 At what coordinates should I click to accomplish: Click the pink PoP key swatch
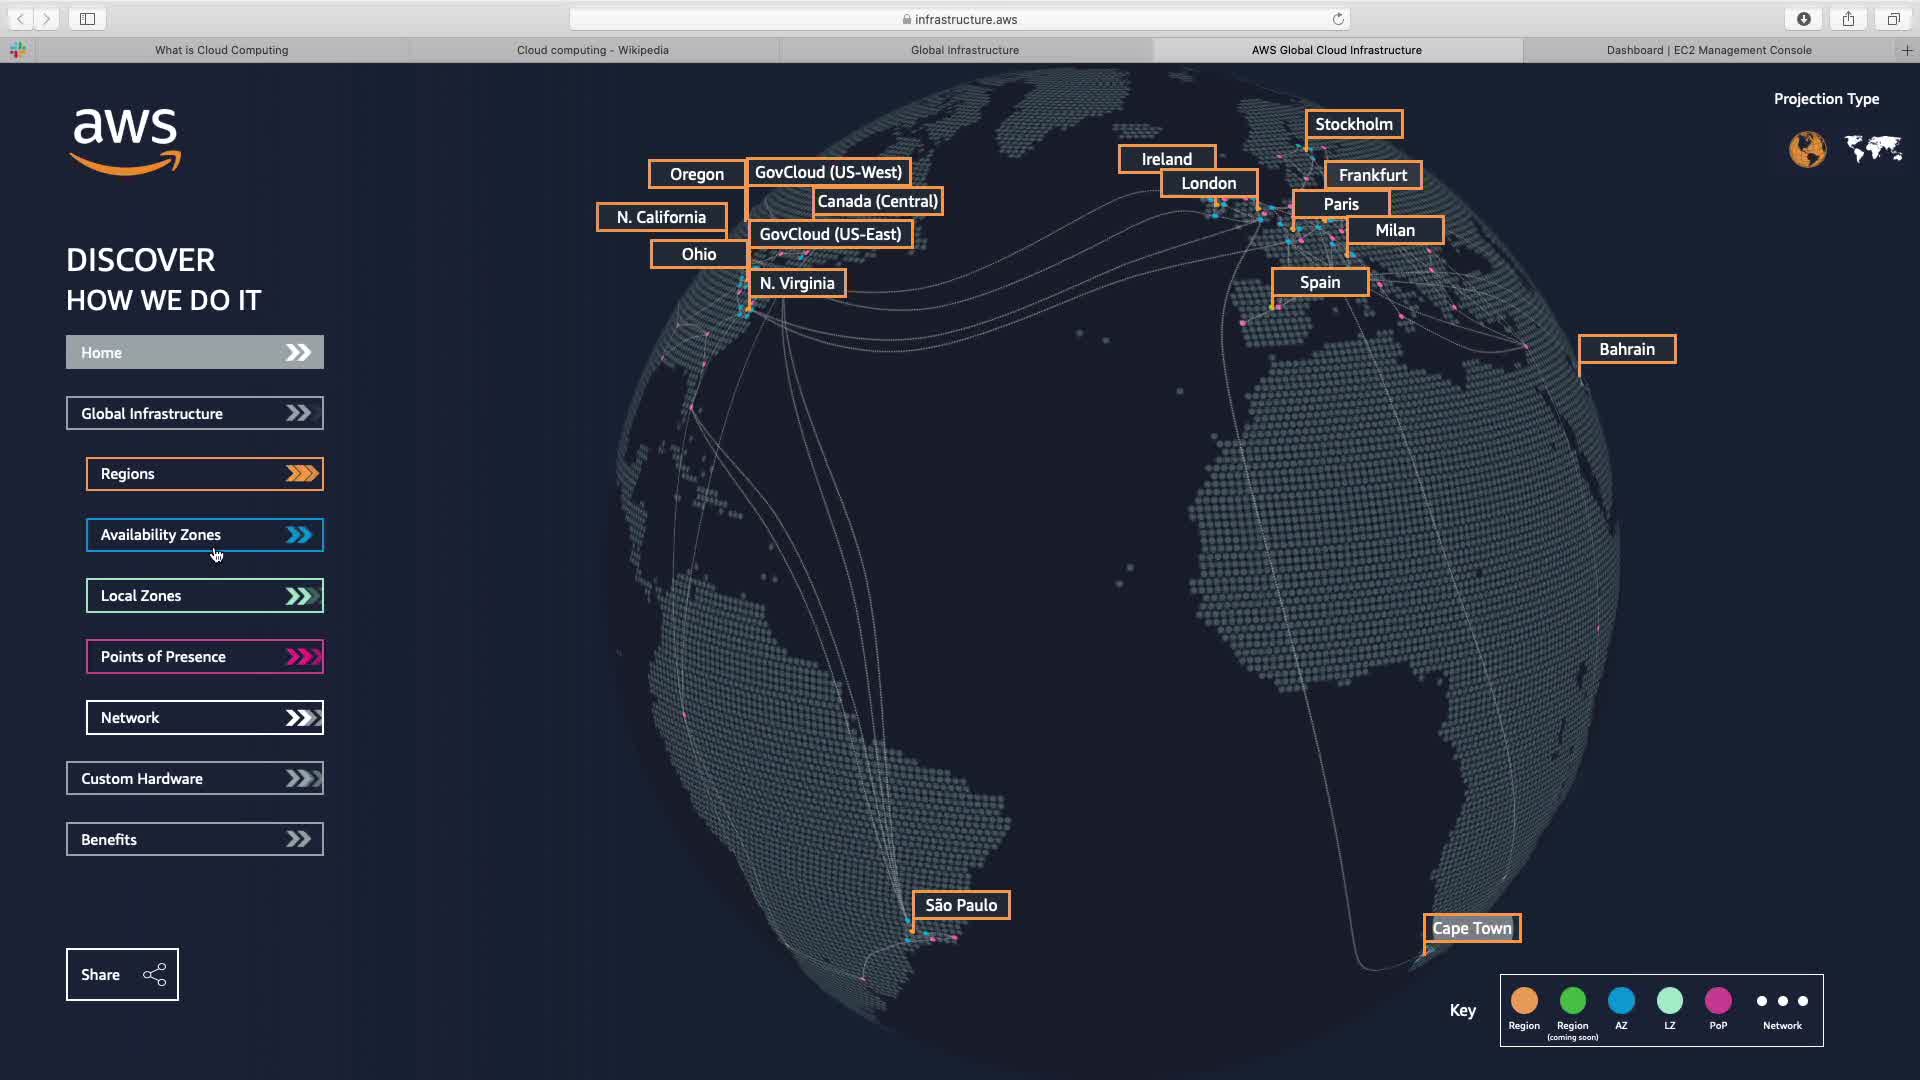click(x=1718, y=1000)
